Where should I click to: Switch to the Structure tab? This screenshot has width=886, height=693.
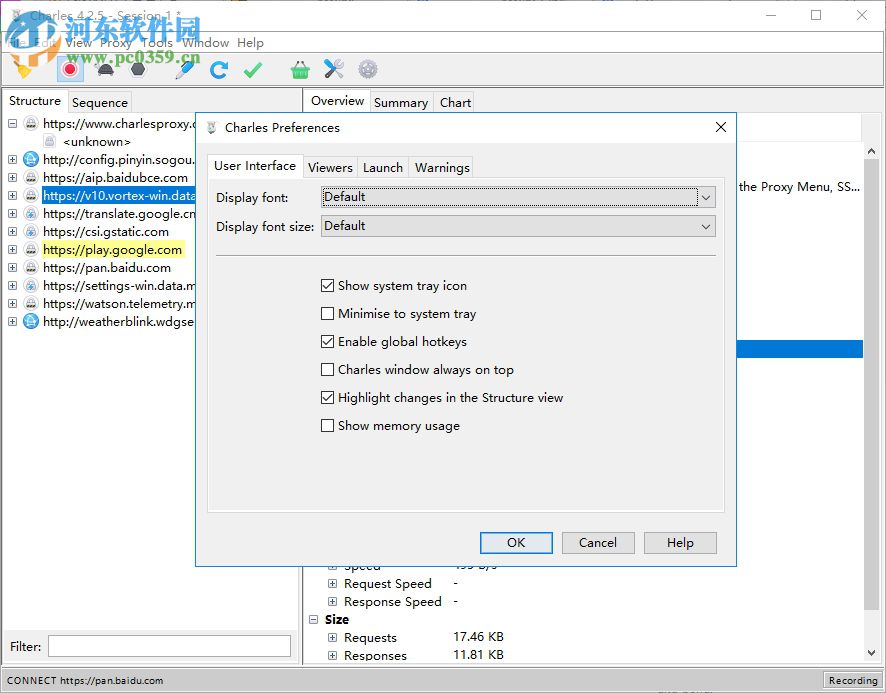[x=35, y=101]
